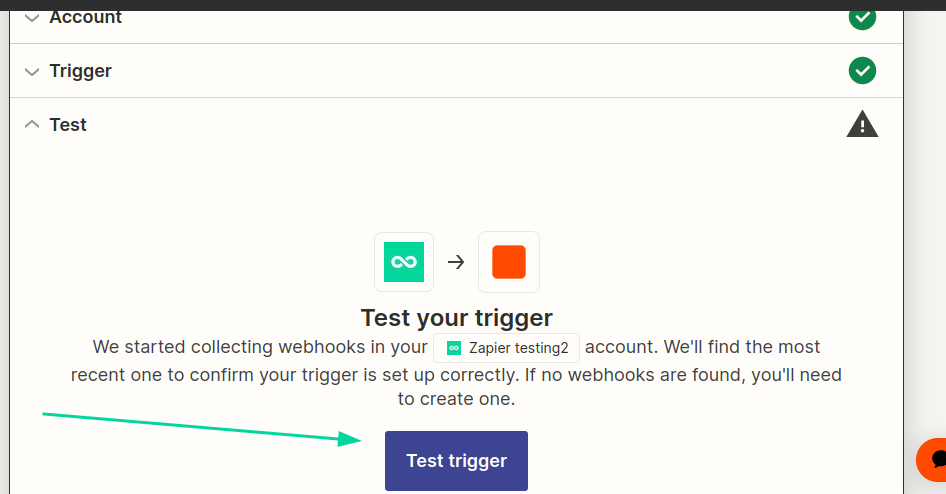946x494 pixels.
Task: Click the Trigger green checkmark icon
Action: pos(861,71)
